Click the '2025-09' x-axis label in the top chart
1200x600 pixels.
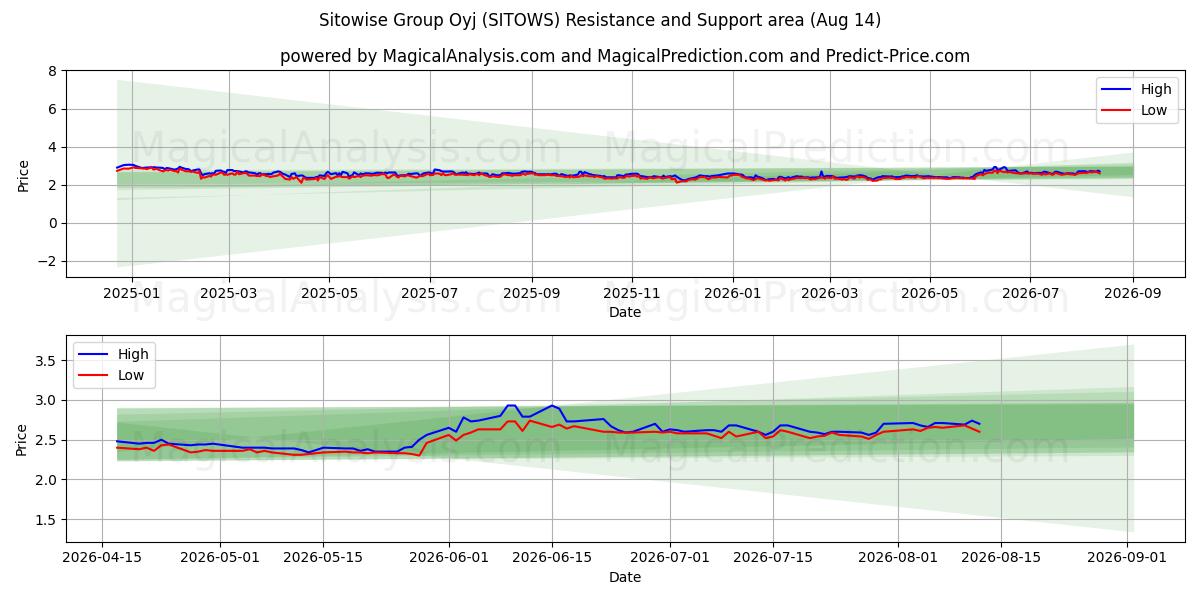tap(532, 294)
